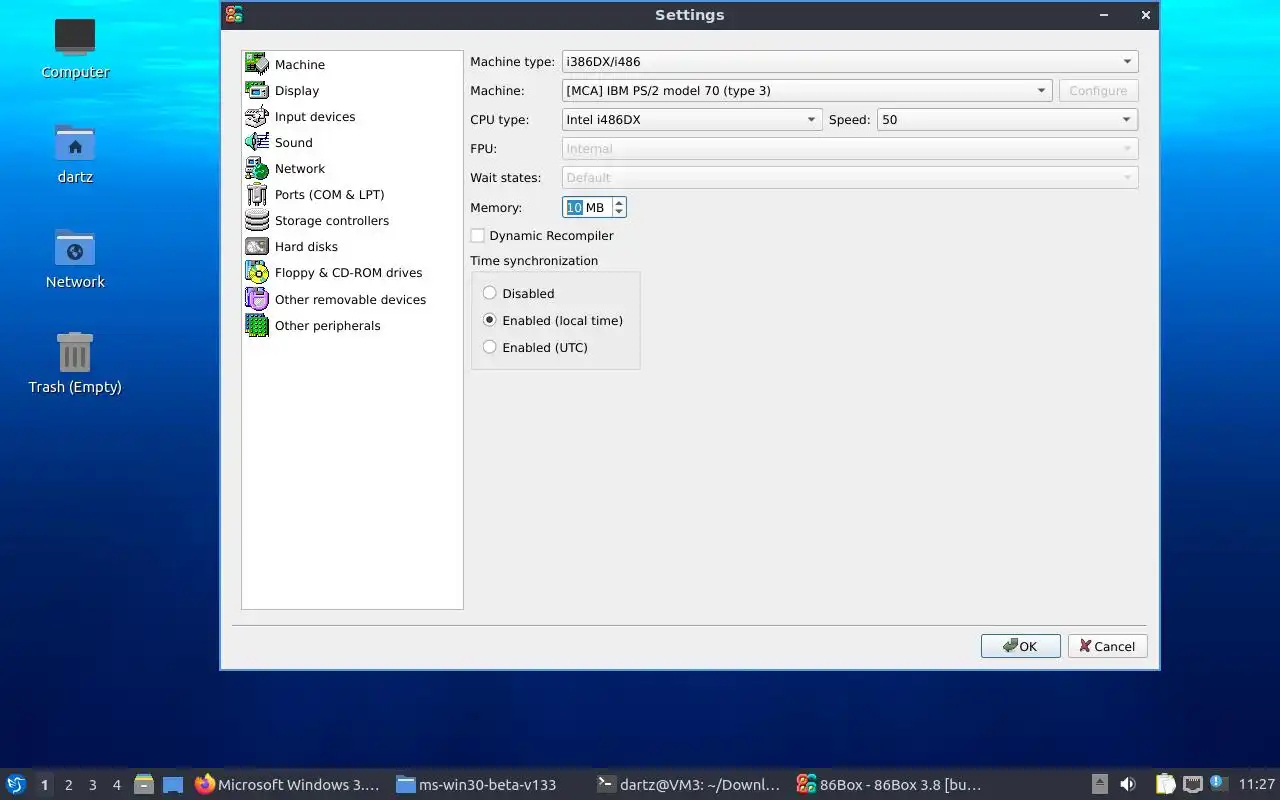Select Enabled (UTC) time synchronization
This screenshot has width=1280, height=800.
[x=489, y=347]
